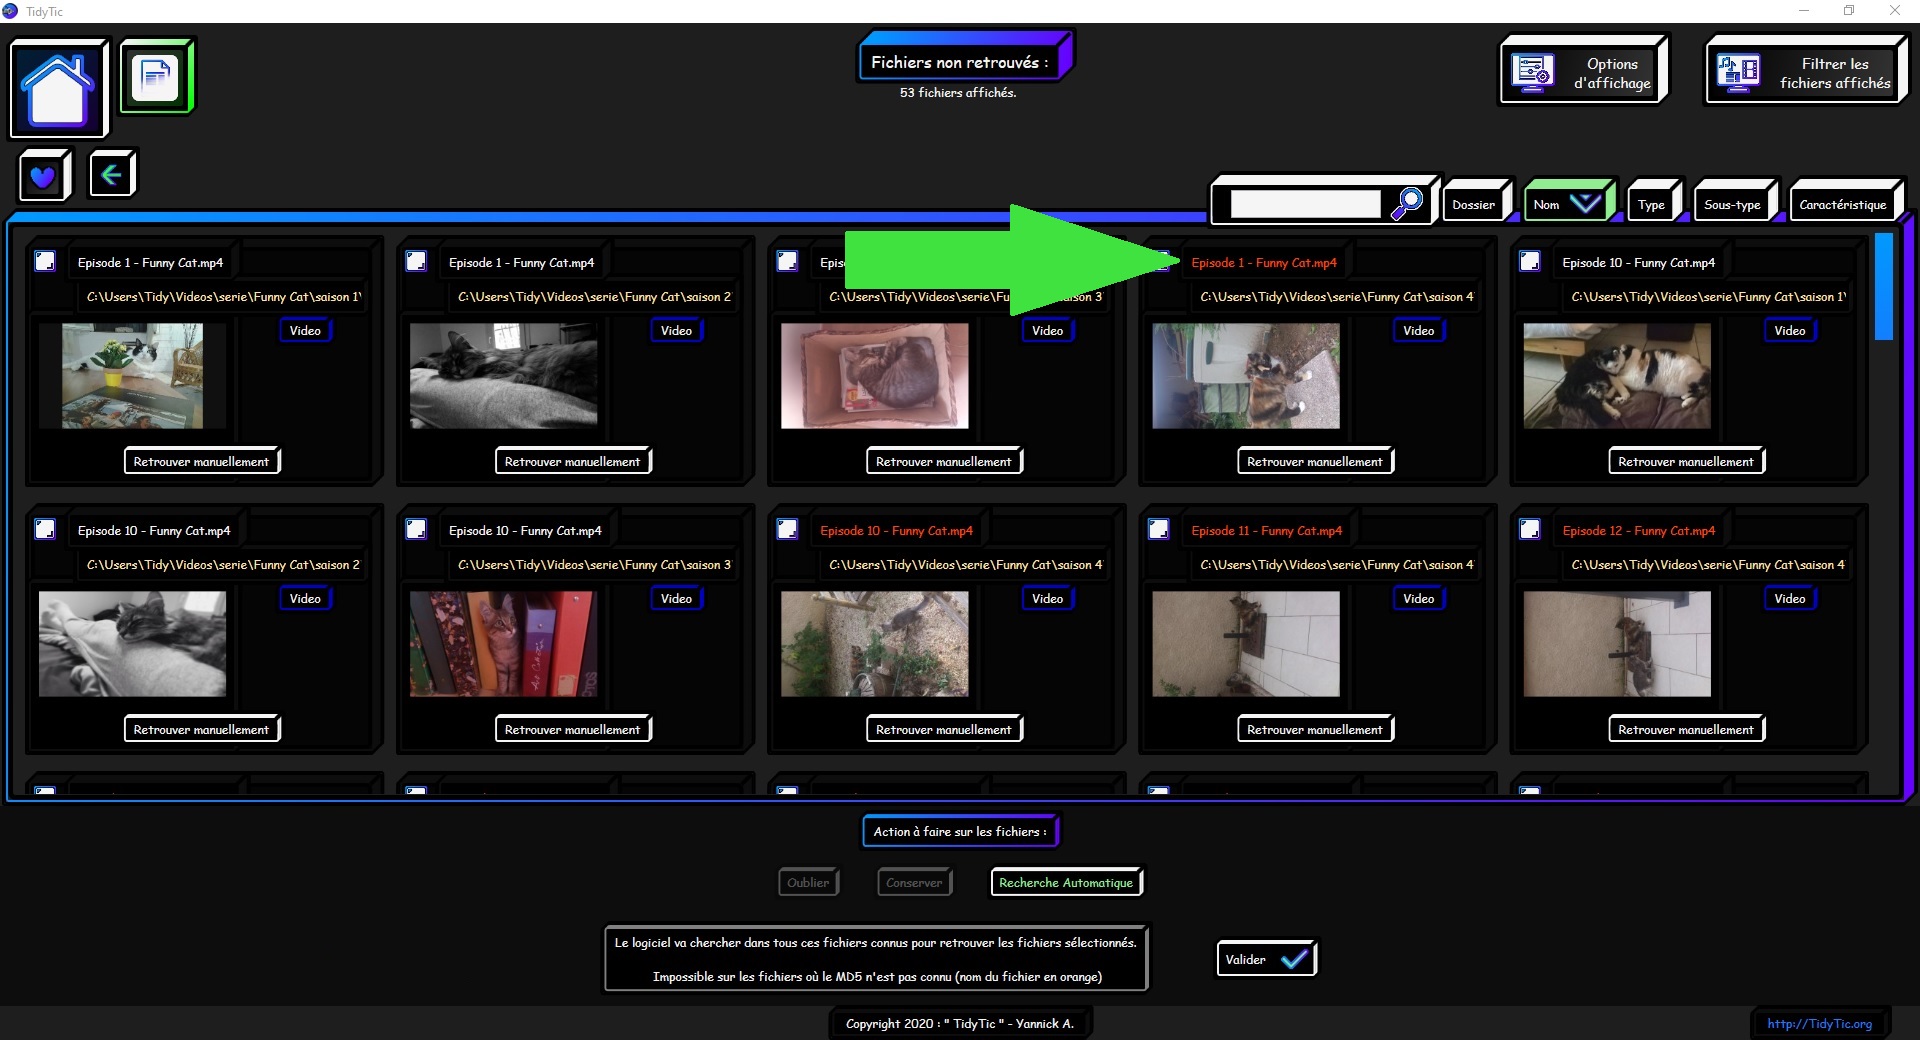
Task: Retrouver manuellement for the saison 3 box-cat card
Action: (x=943, y=461)
